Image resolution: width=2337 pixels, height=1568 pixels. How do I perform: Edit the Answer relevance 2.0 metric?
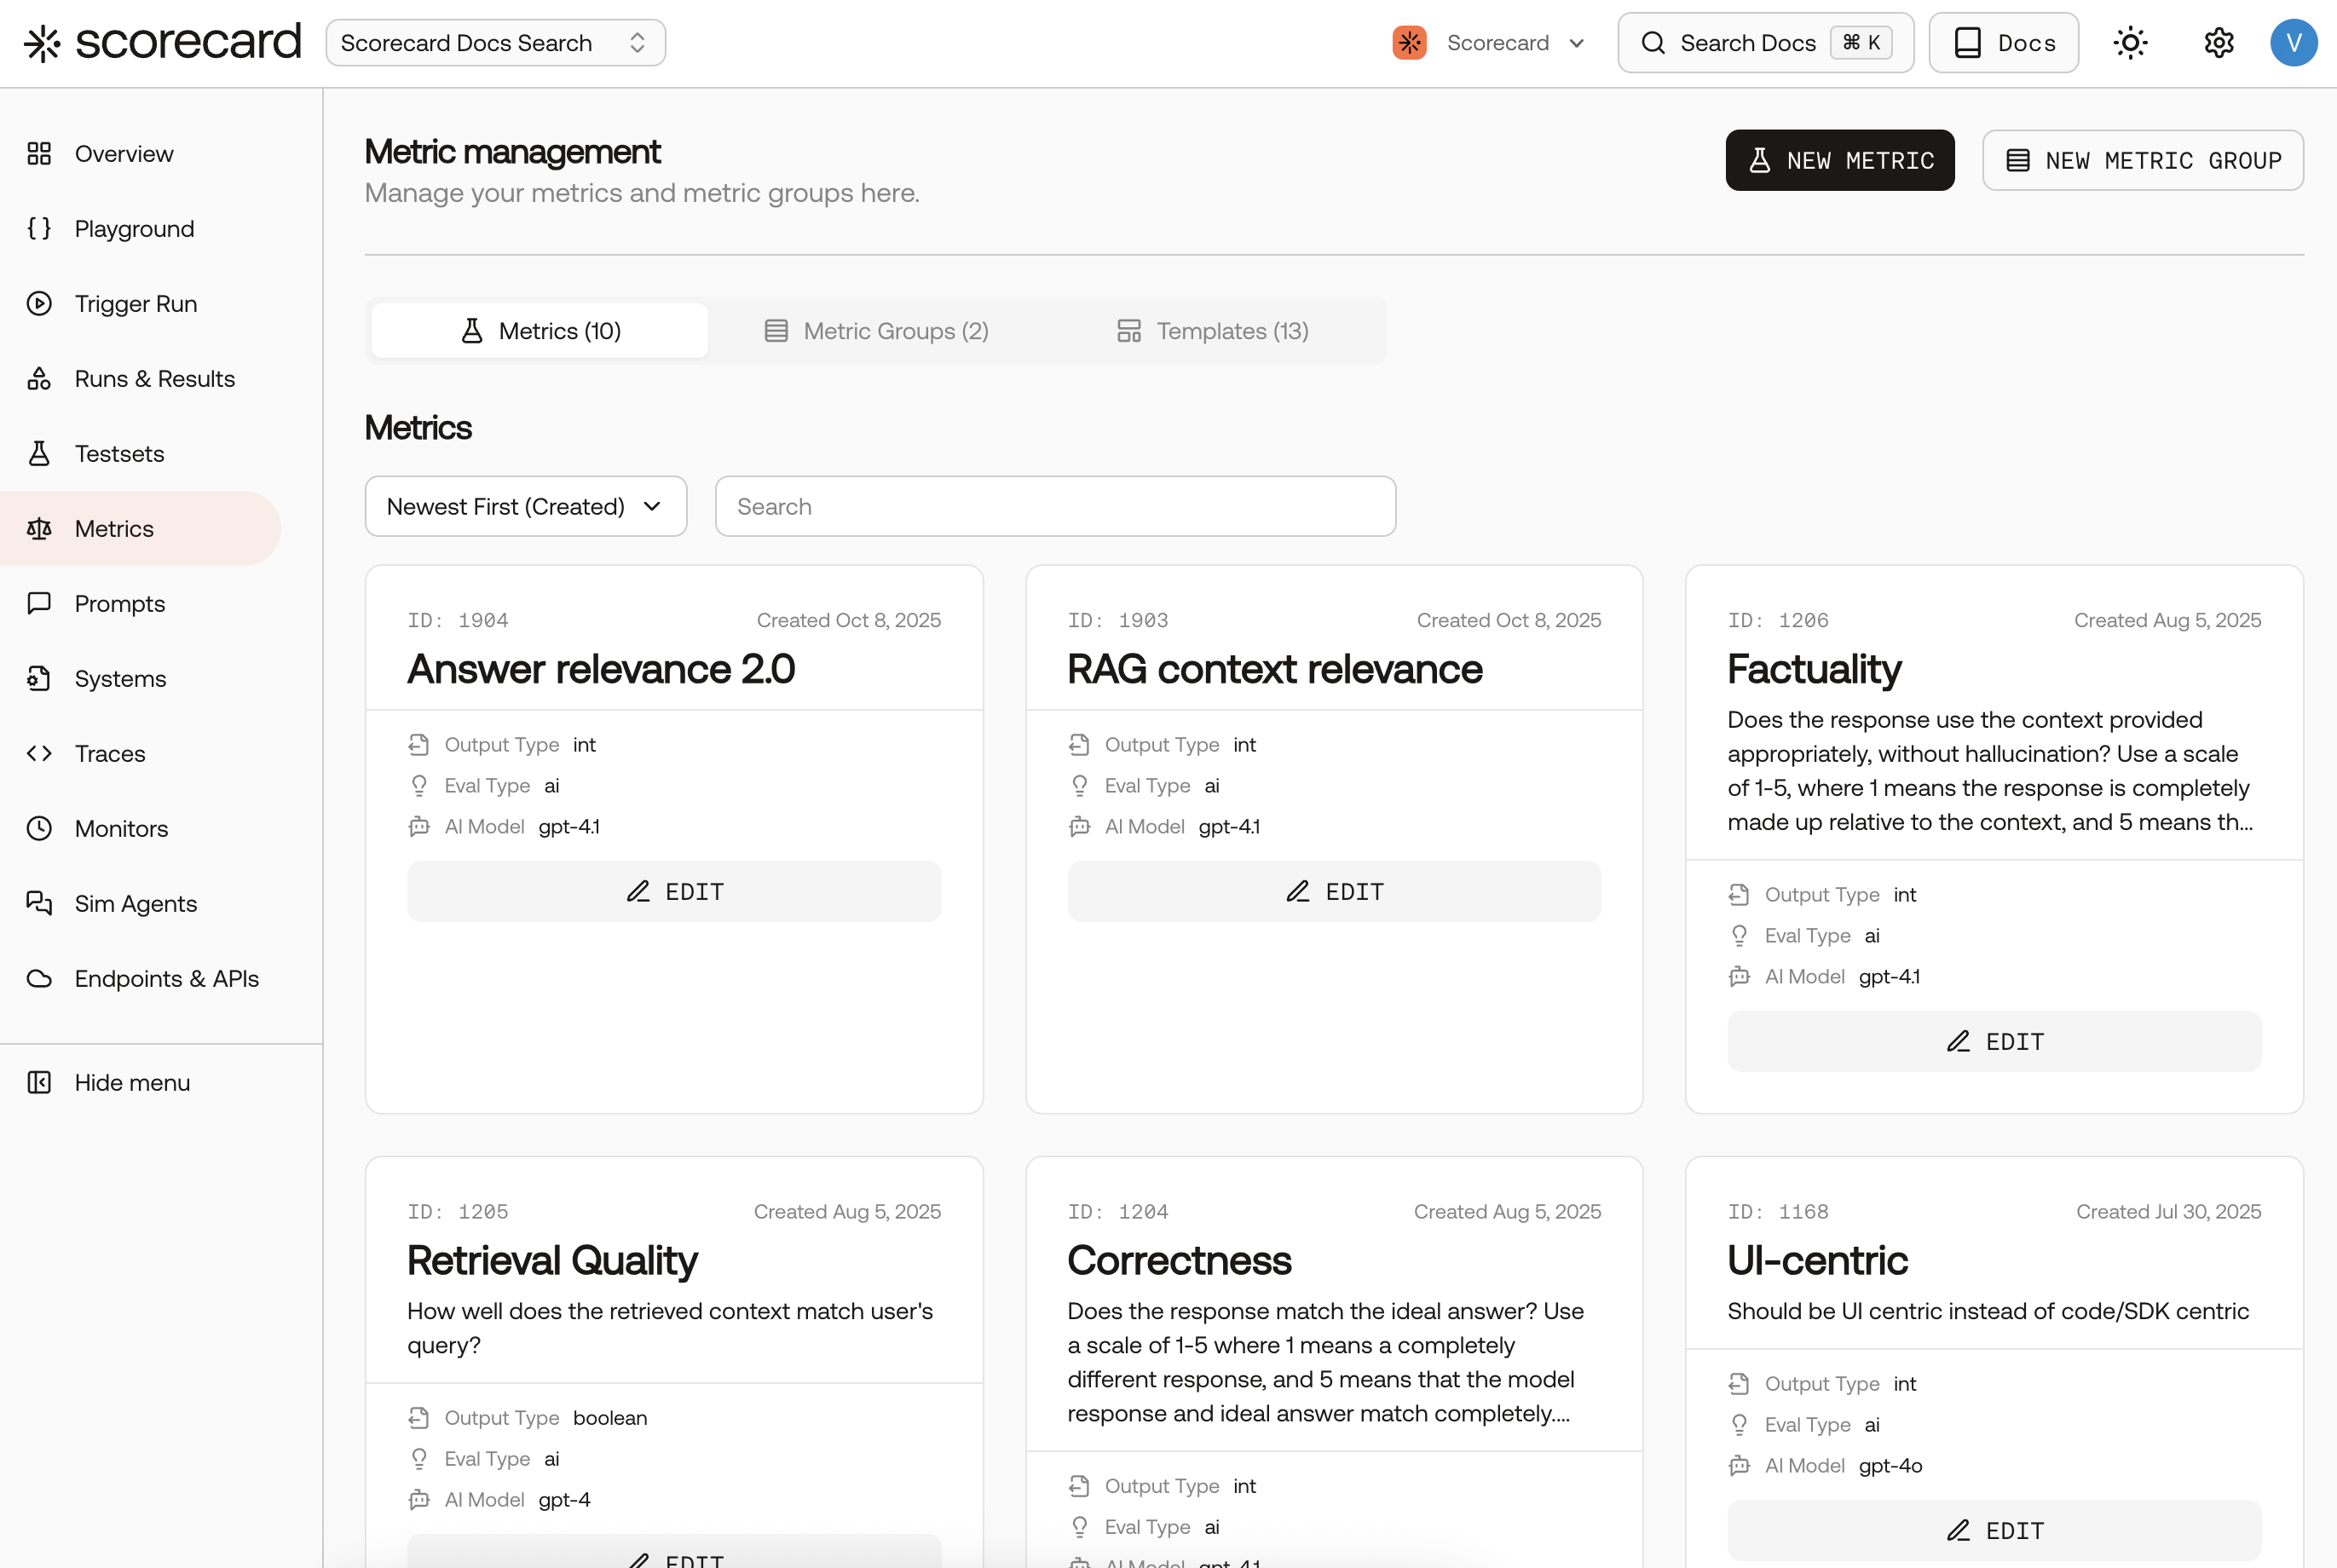(674, 891)
